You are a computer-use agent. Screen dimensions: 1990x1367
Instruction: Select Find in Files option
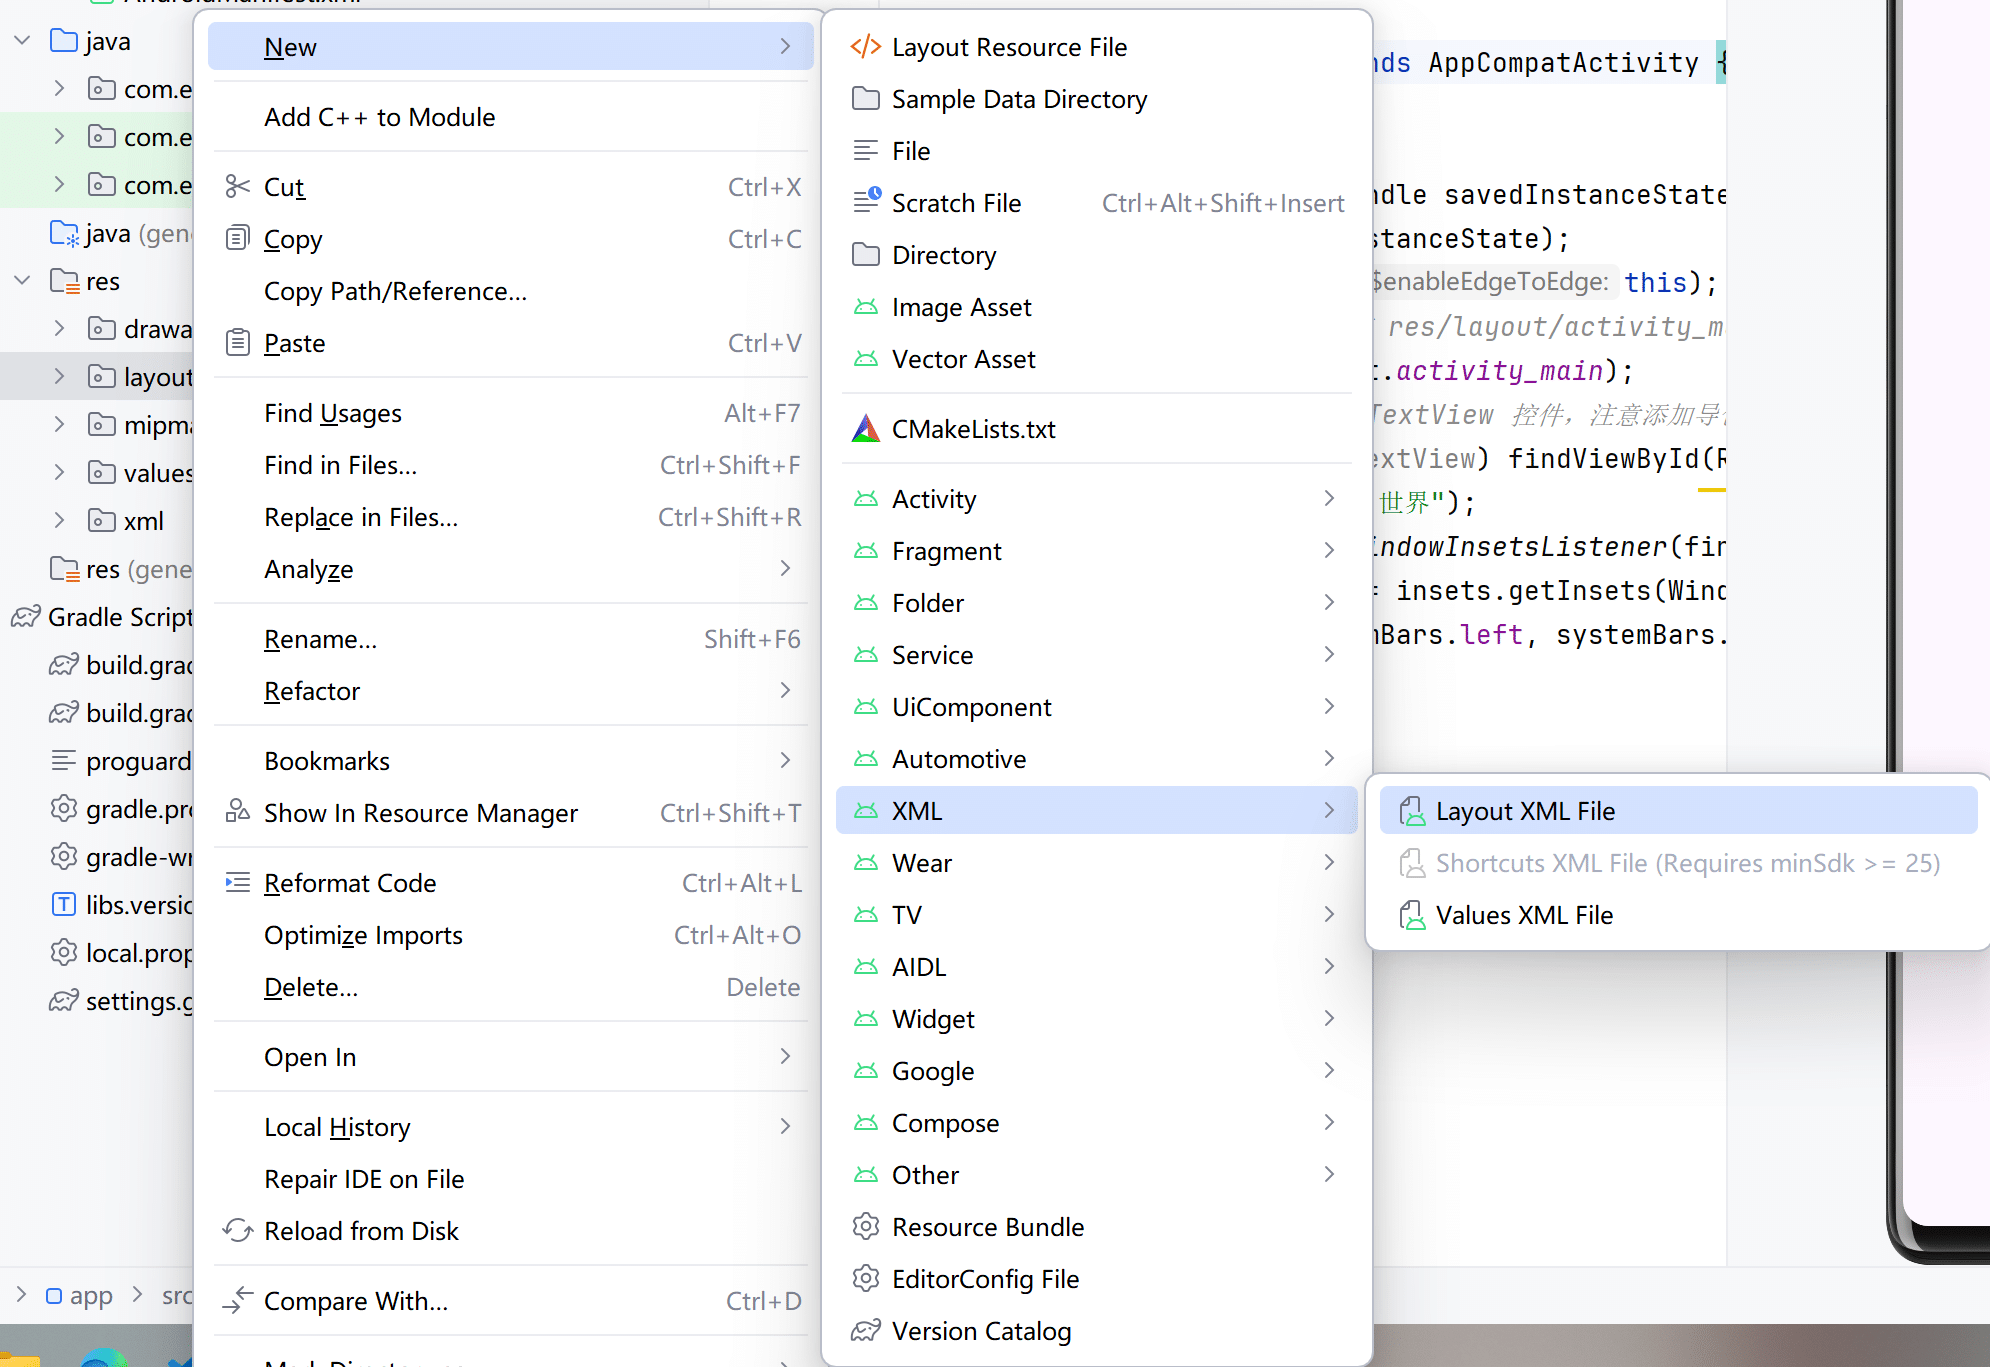click(x=340, y=465)
